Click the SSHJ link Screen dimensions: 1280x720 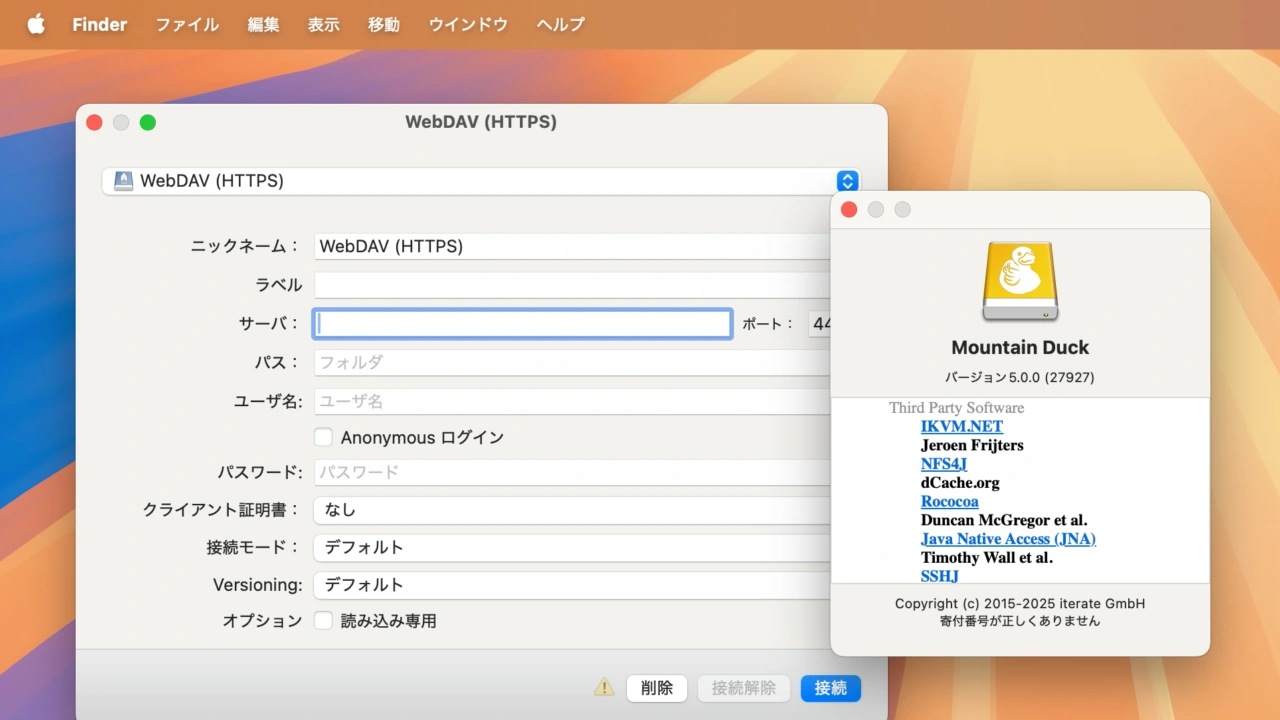click(x=939, y=576)
